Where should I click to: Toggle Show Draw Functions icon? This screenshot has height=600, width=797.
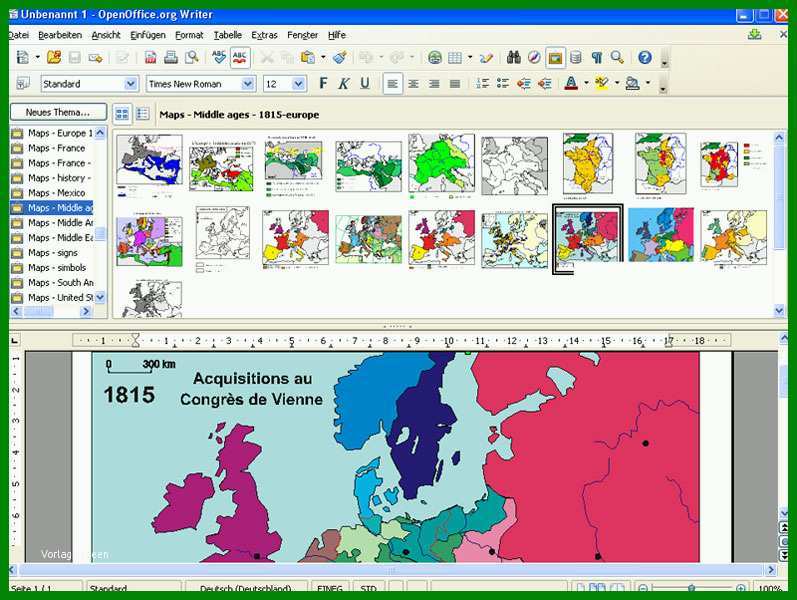(486, 57)
